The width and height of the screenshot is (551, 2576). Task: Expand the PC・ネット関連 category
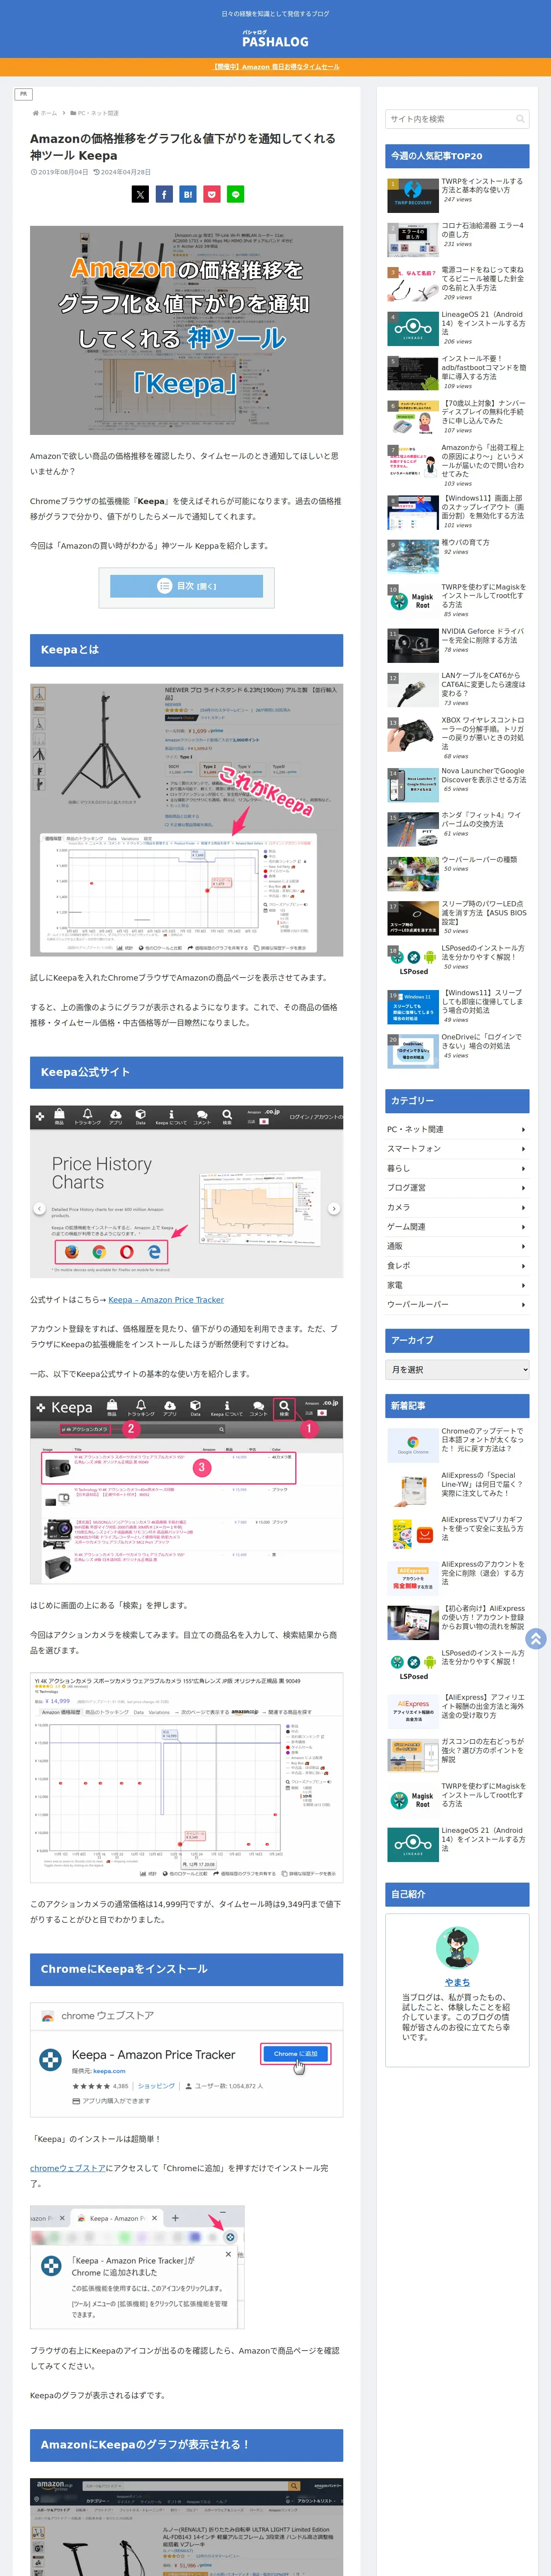click(x=457, y=1129)
